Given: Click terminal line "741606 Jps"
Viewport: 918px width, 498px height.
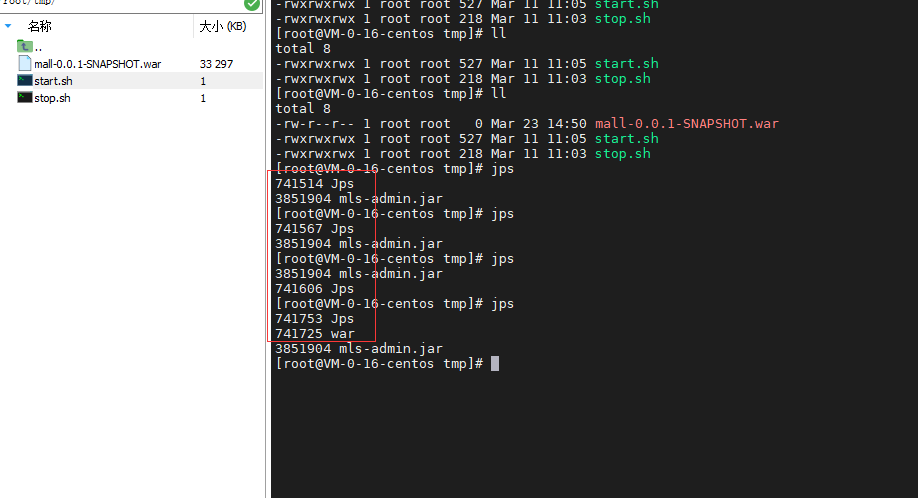Looking at the screenshot, I should (314, 289).
